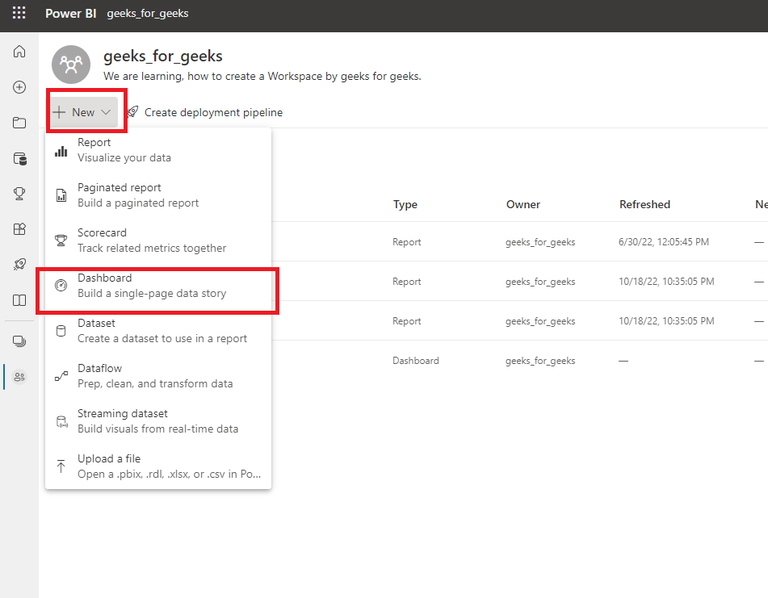Click the Report bar chart icon
The width and height of the screenshot is (768, 598).
[x=61, y=151]
